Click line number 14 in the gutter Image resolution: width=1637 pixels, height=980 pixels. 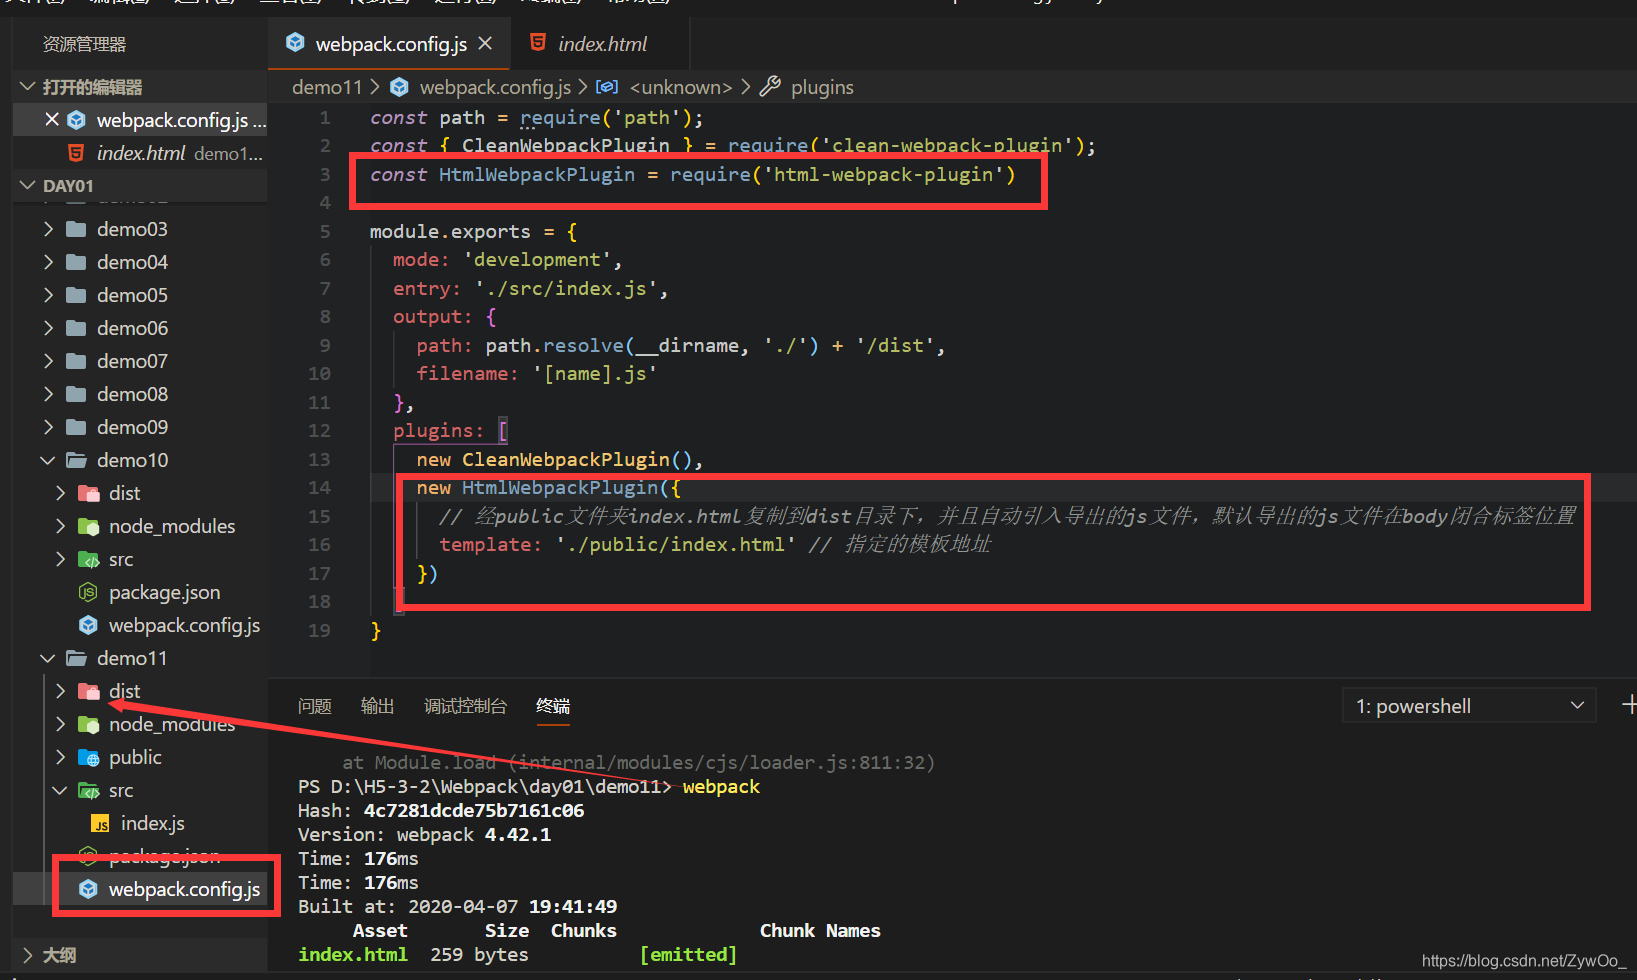pos(319,488)
